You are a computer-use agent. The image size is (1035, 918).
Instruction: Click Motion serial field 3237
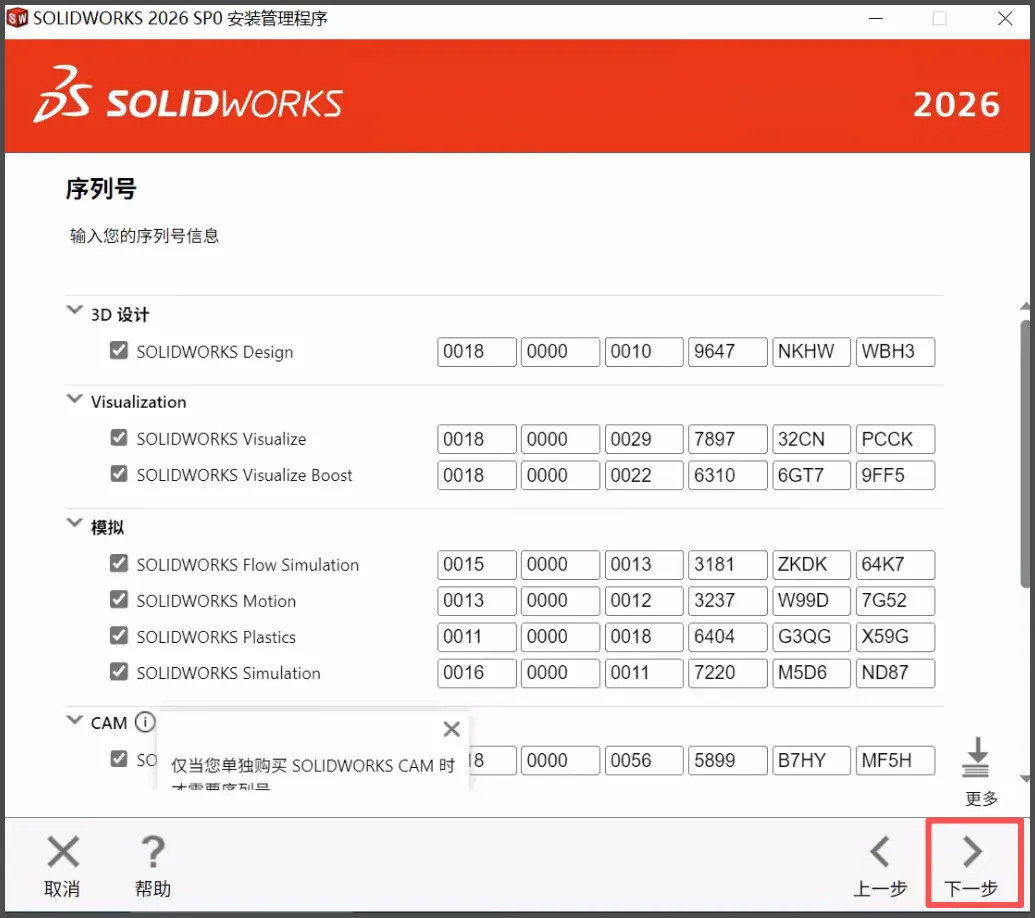(727, 601)
